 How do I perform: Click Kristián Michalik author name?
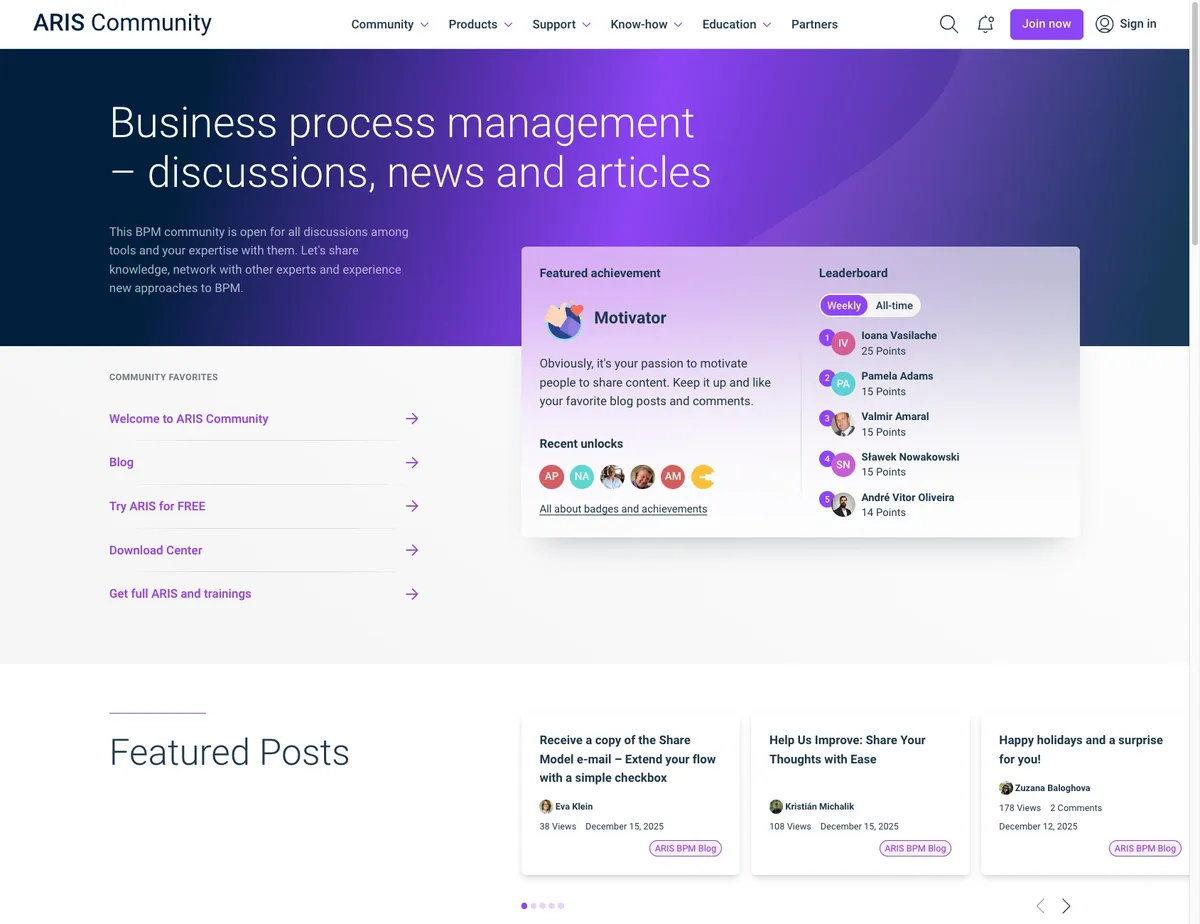tap(819, 807)
